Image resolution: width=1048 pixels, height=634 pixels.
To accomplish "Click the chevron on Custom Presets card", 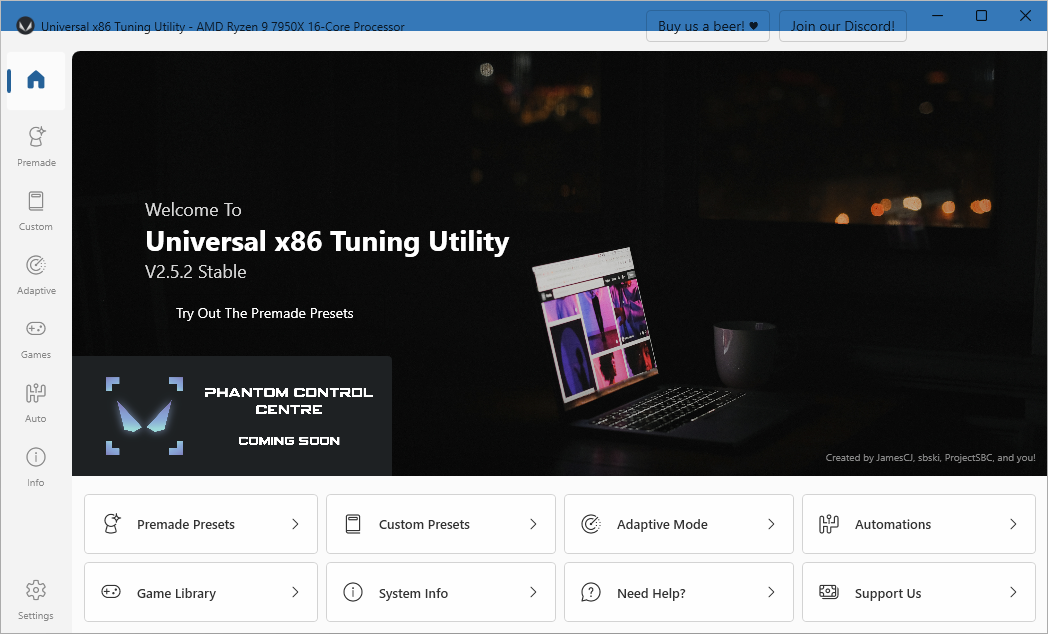I will coord(533,524).
